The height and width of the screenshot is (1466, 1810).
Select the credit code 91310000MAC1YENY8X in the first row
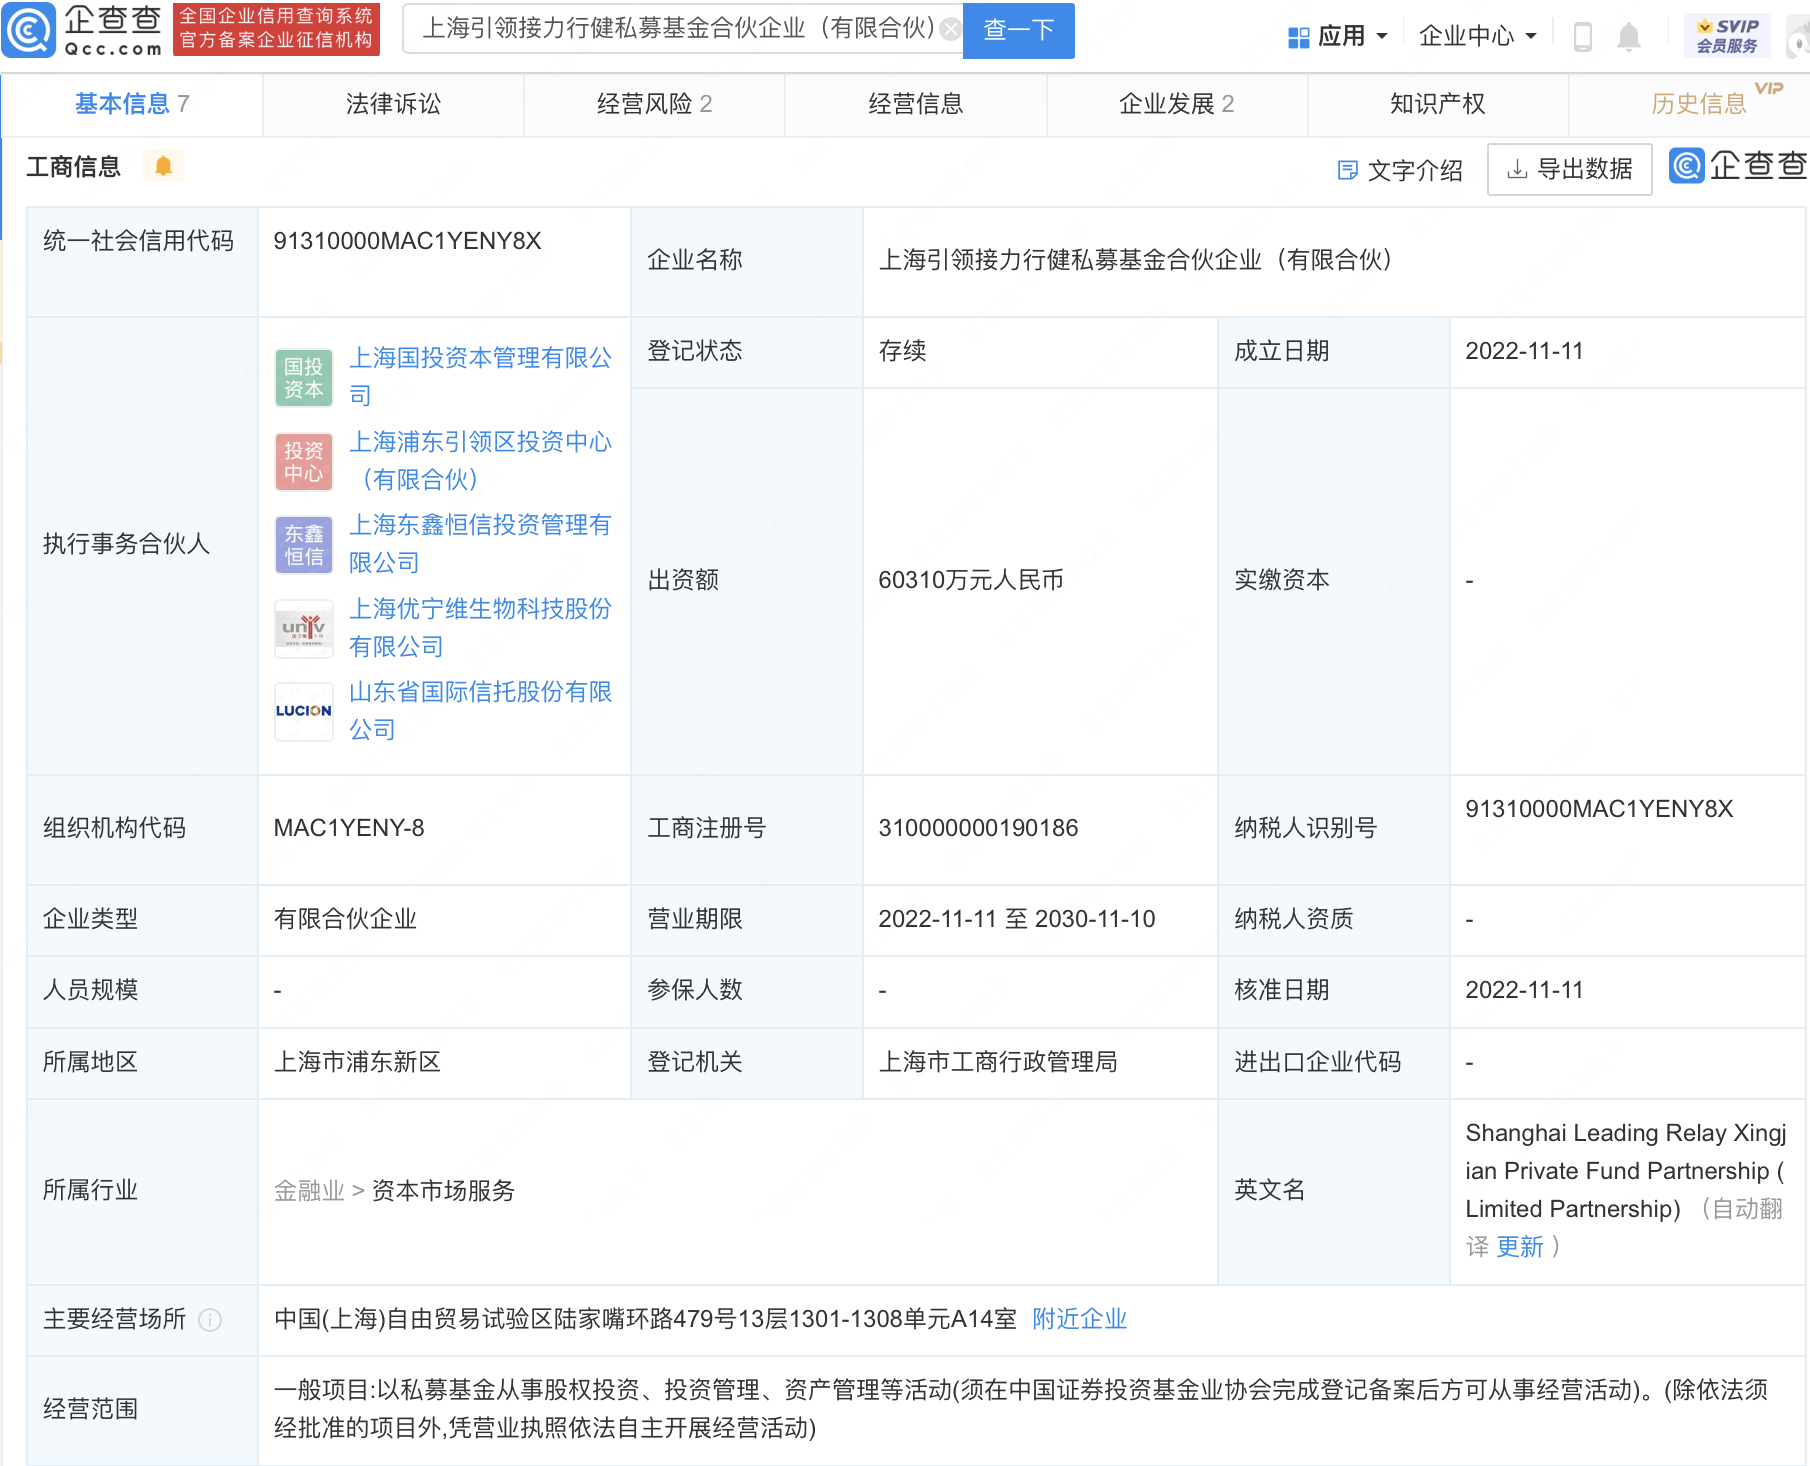coord(407,241)
